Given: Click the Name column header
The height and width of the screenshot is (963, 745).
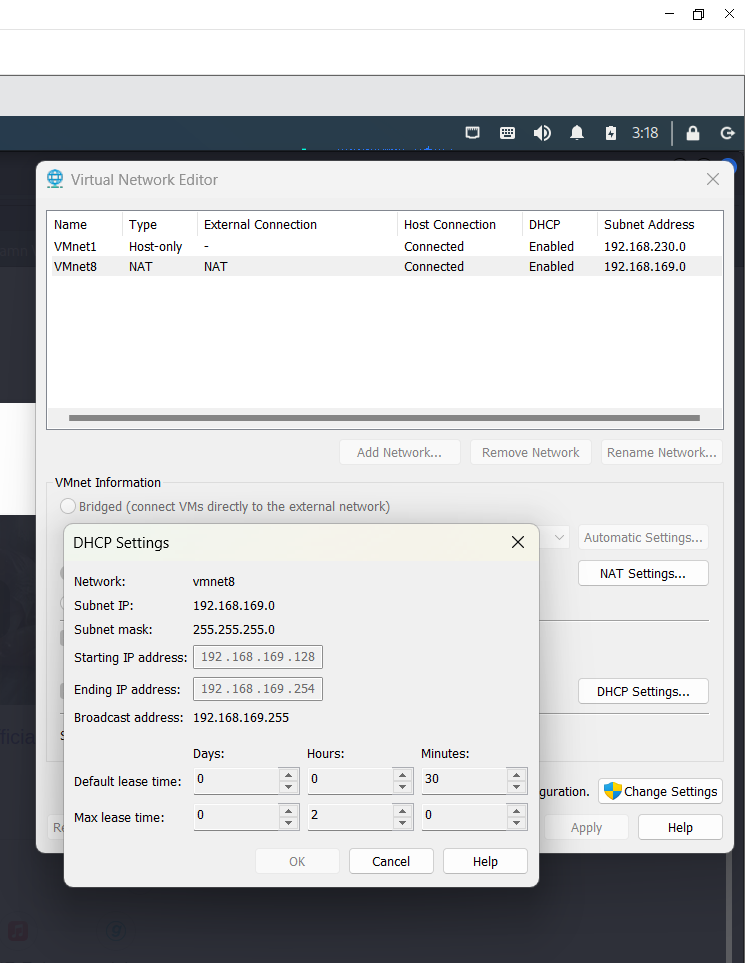Looking at the screenshot, I should click(x=85, y=224).
